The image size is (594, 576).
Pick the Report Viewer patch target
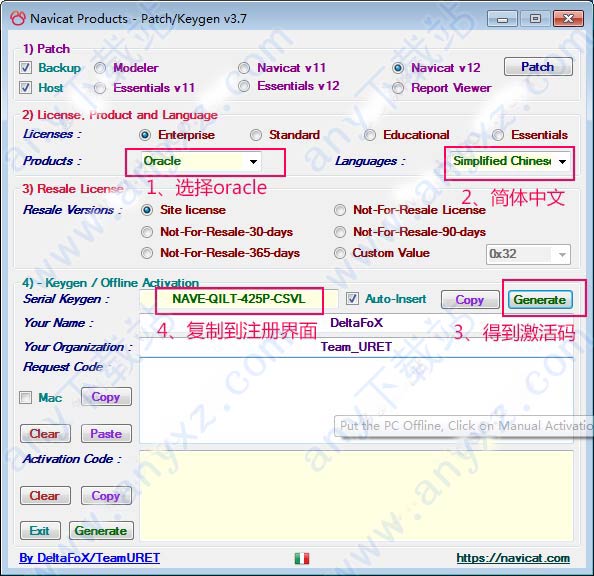(398, 88)
